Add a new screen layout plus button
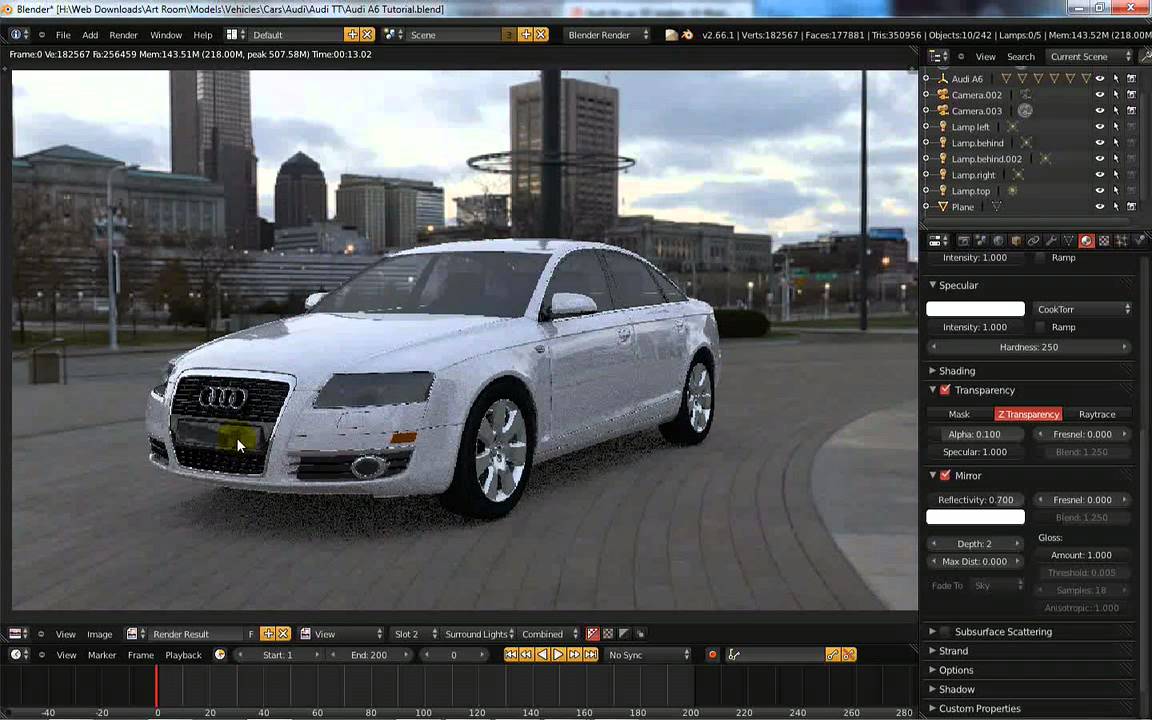Image resolution: width=1152 pixels, height=720 pixels. (352, 35)
